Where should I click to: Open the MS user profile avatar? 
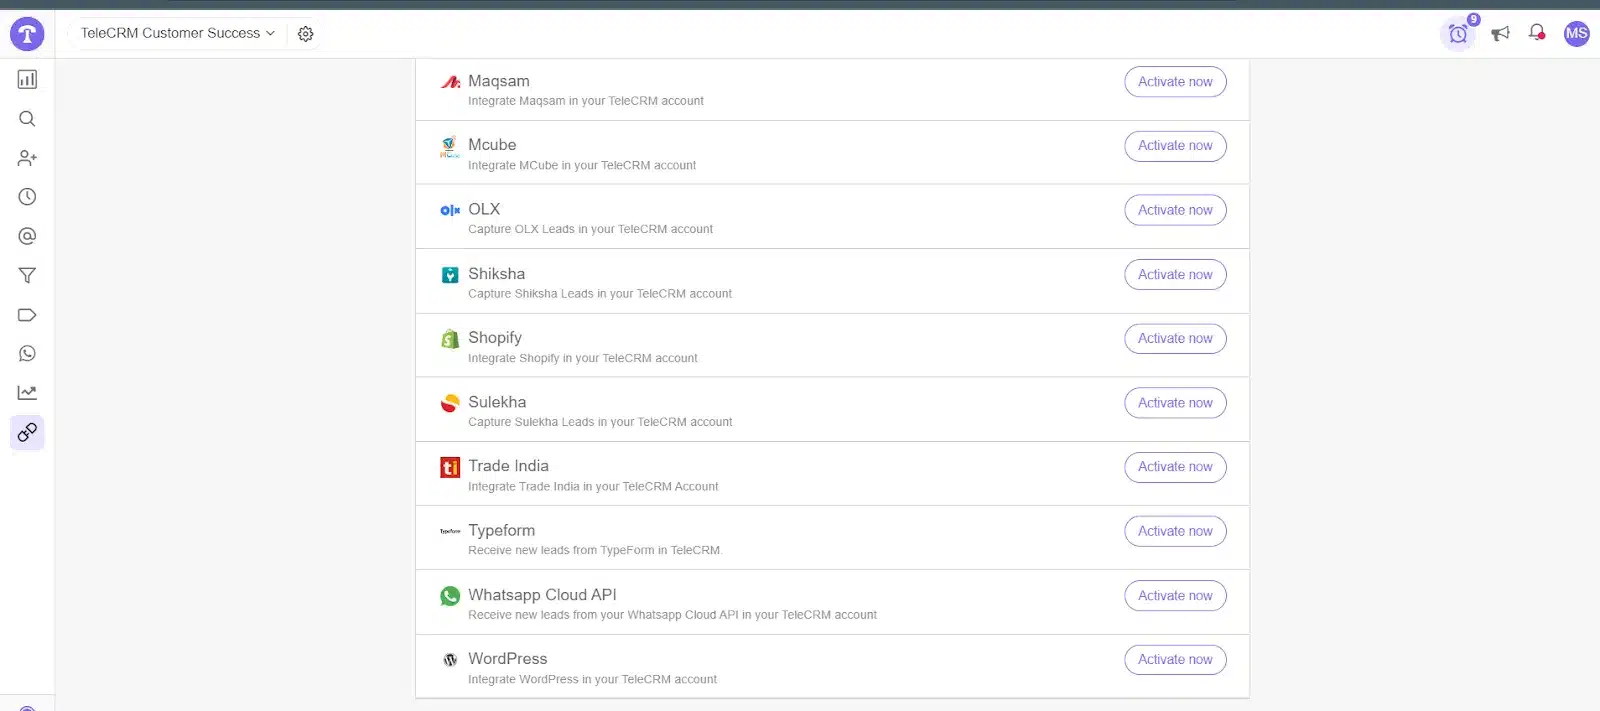tap(1576, 33)
